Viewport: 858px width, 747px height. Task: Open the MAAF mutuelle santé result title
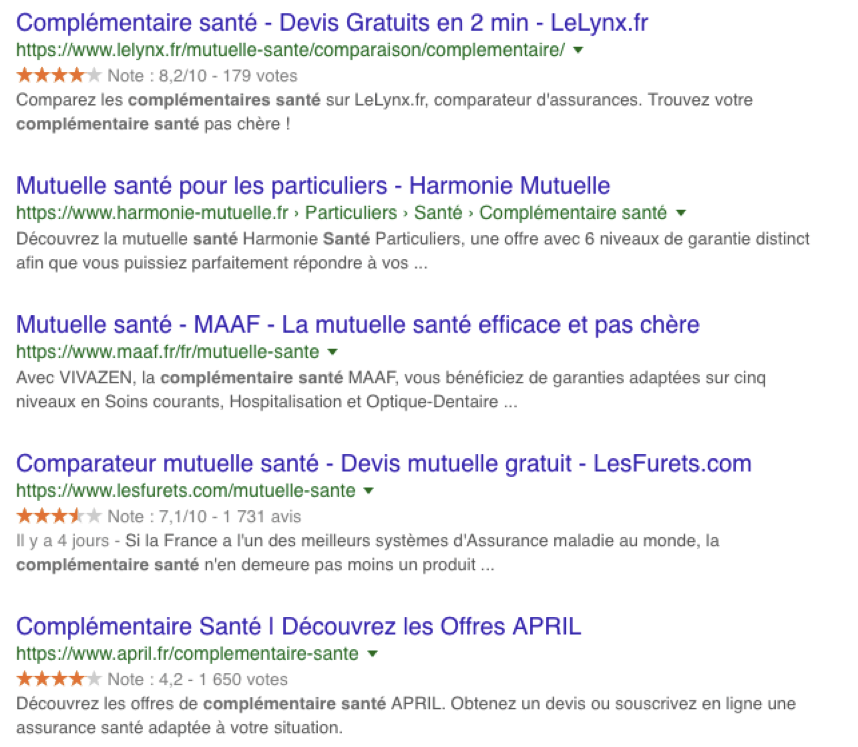[357, 325]
